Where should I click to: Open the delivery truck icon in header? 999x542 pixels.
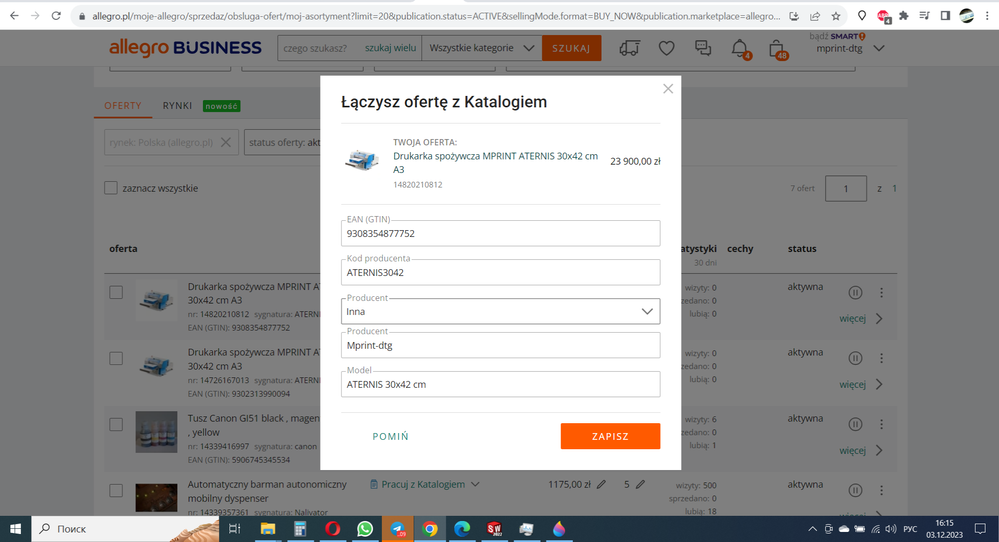629,48
